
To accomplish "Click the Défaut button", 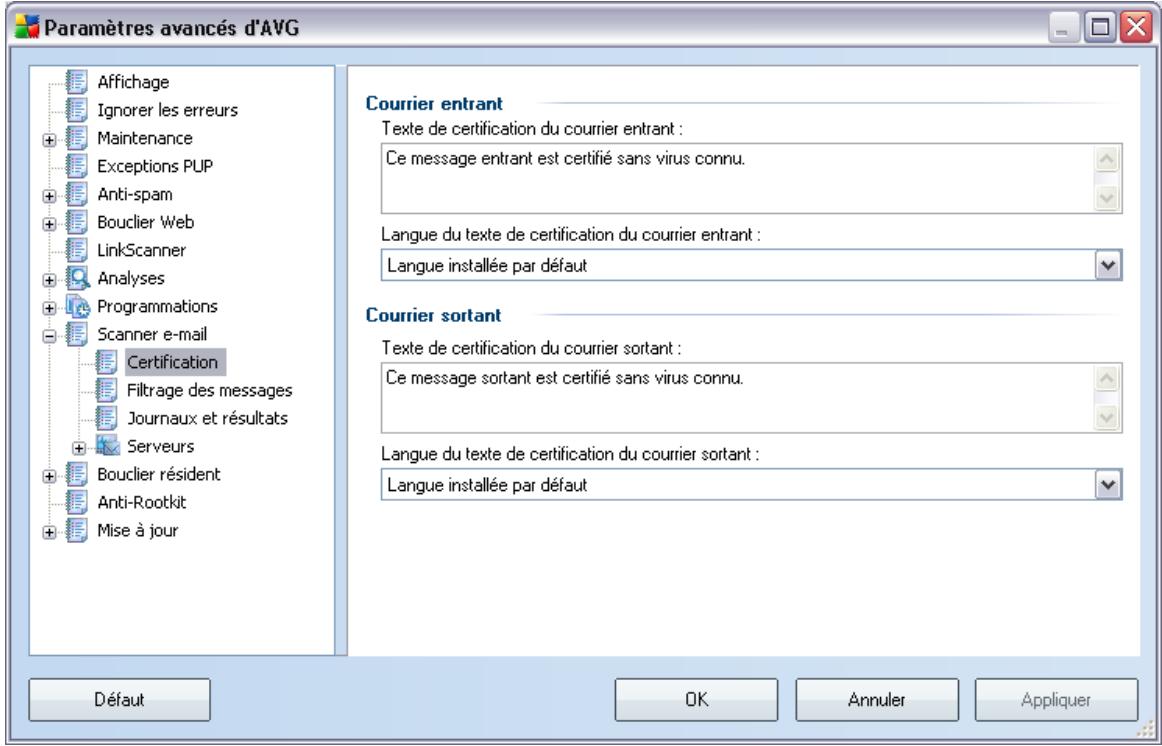I will pos(119,700).
